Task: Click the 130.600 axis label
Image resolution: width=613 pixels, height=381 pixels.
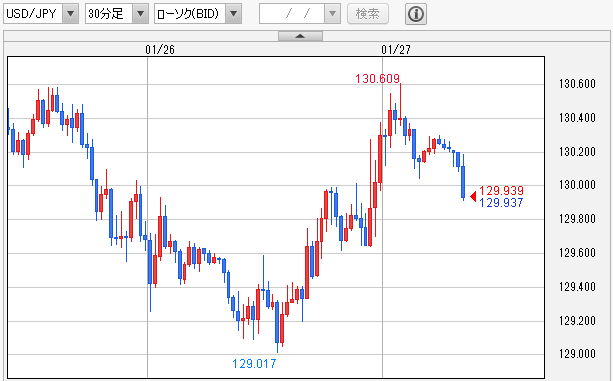Action: [x=577, y=84]
